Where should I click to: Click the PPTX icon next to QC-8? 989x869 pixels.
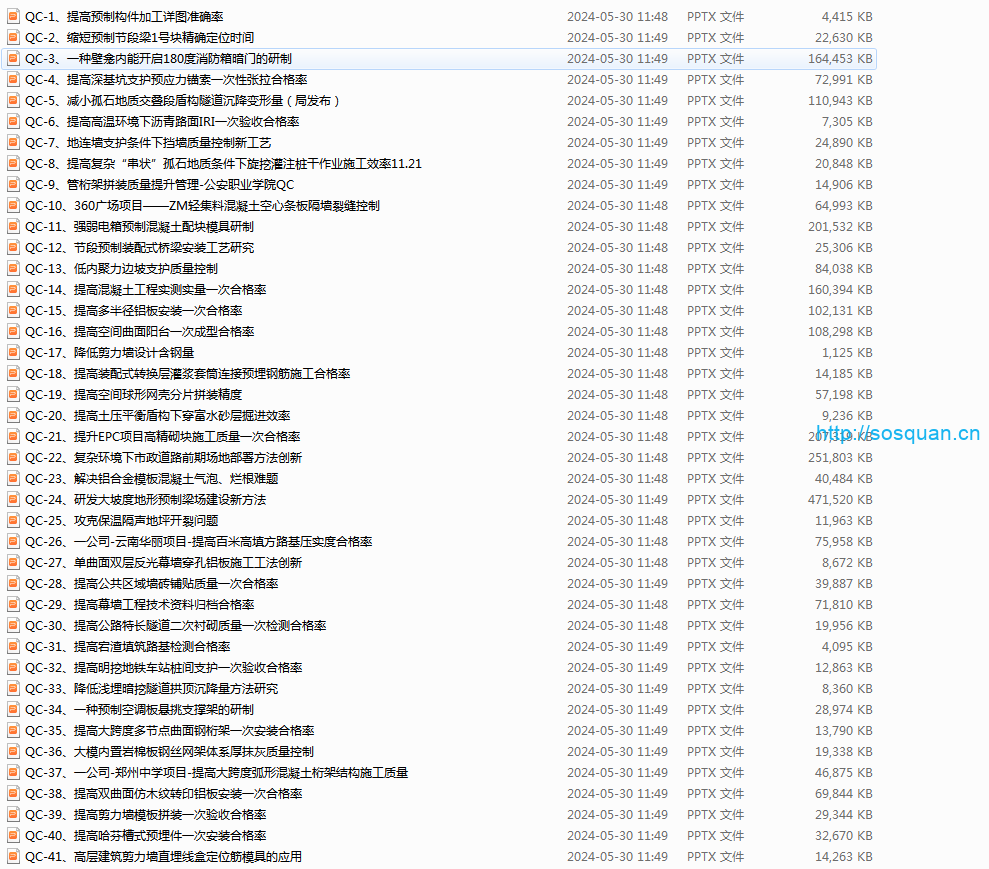pyautogui.click(x=12, y=163)
